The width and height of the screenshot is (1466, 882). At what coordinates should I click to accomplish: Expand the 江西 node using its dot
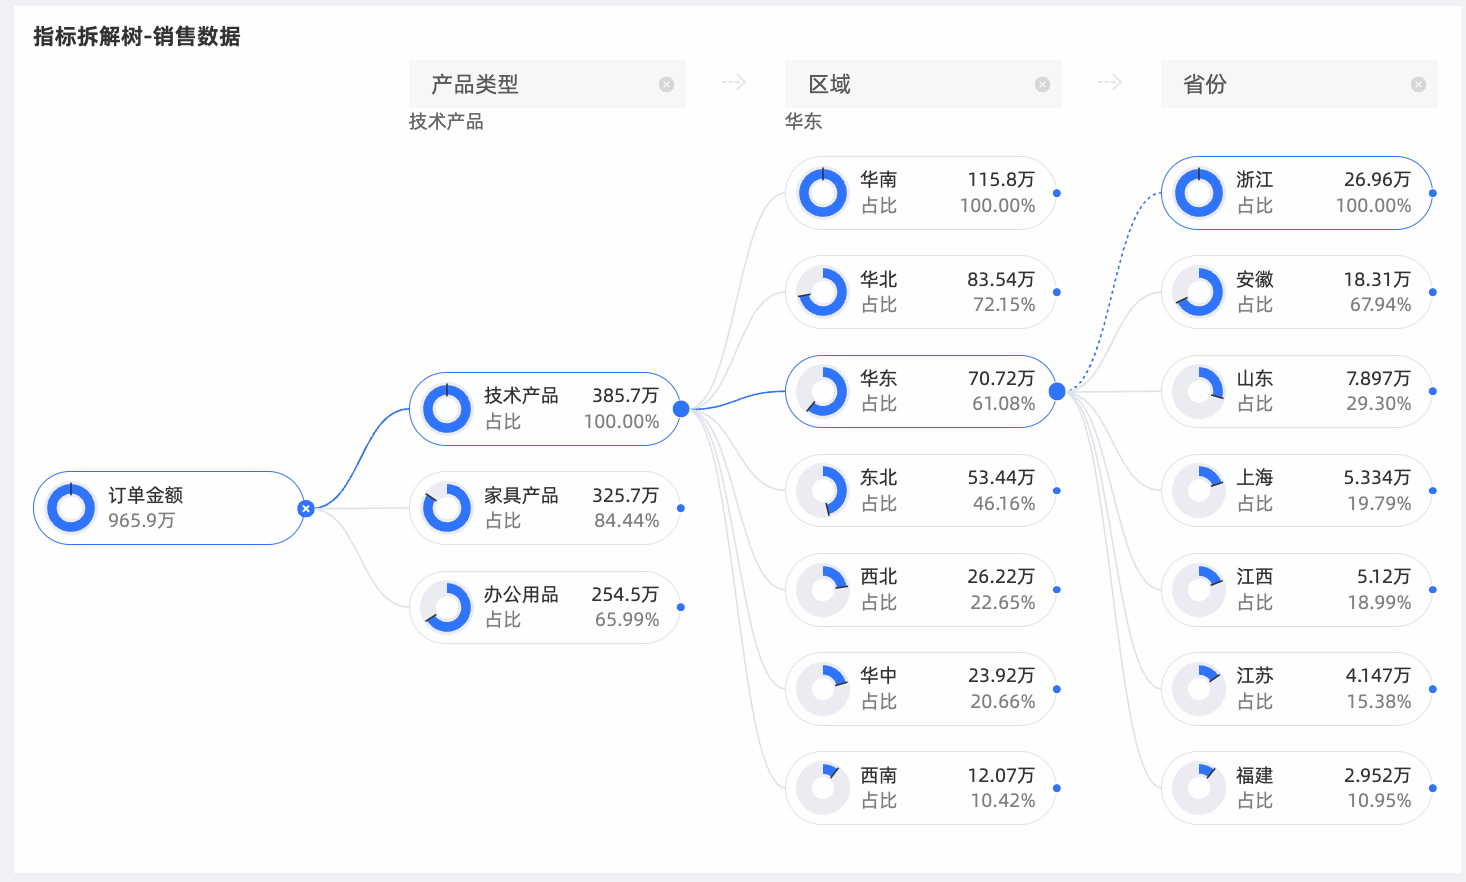pyautogui.click(x=1433, y=590)
